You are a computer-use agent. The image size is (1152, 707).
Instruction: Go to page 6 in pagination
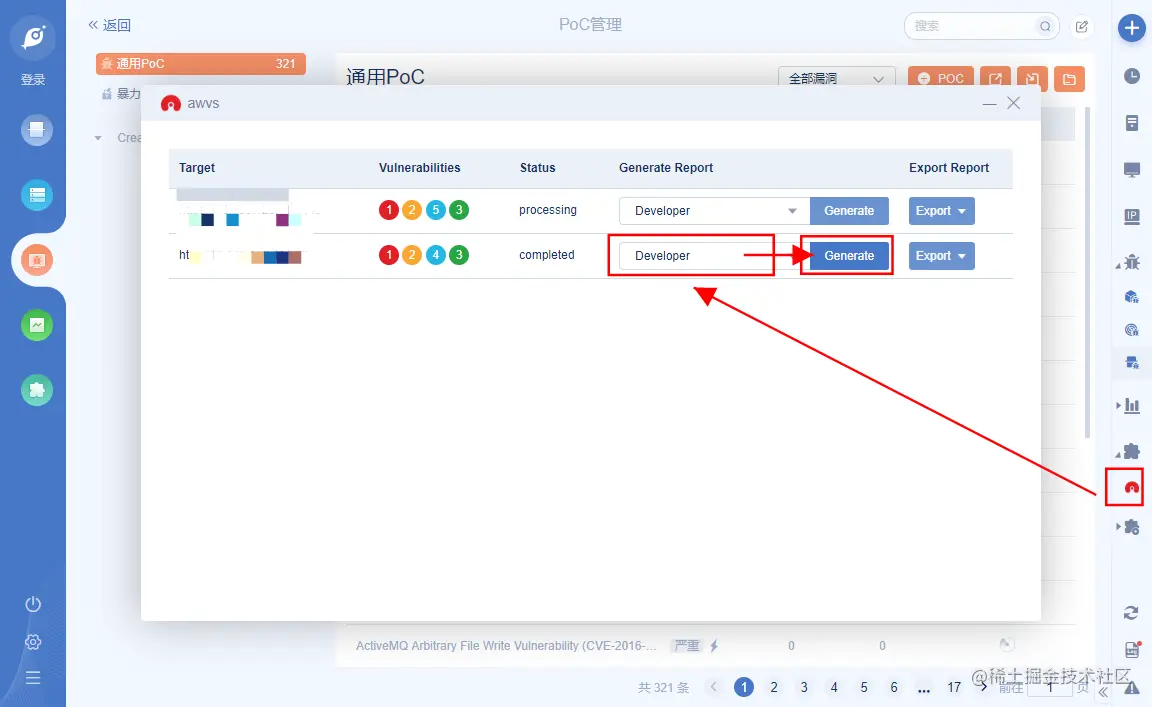[x=893, y=687]
